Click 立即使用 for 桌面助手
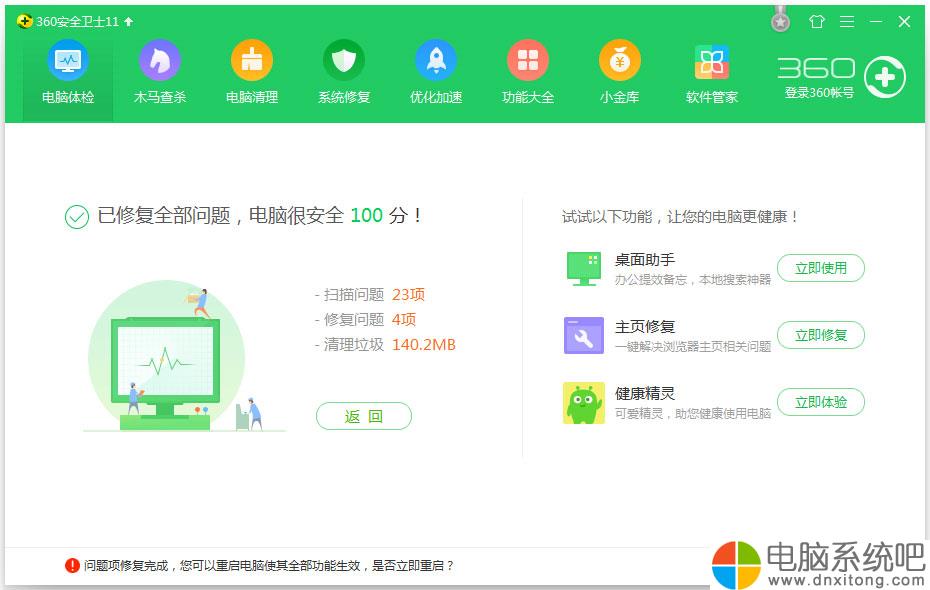This screenshot has width=930, height=590. [x=821, y=268]
